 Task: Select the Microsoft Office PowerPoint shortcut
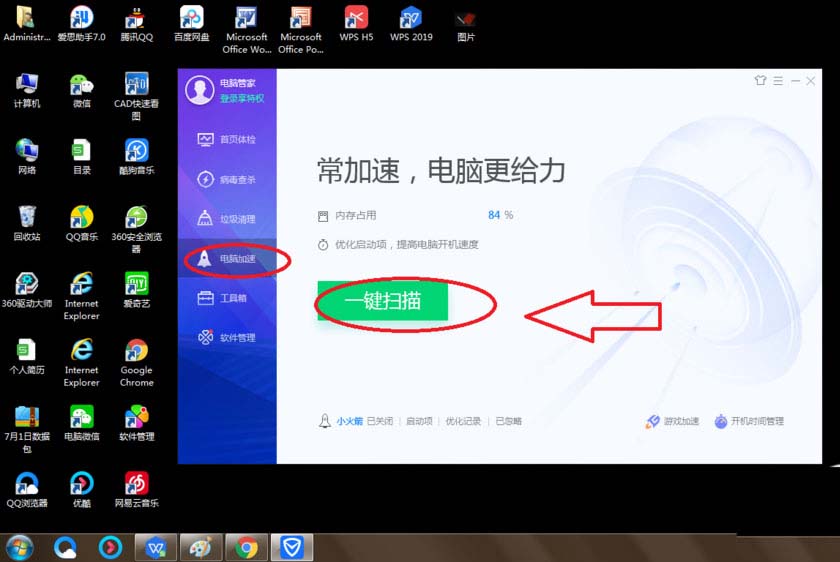301,30
